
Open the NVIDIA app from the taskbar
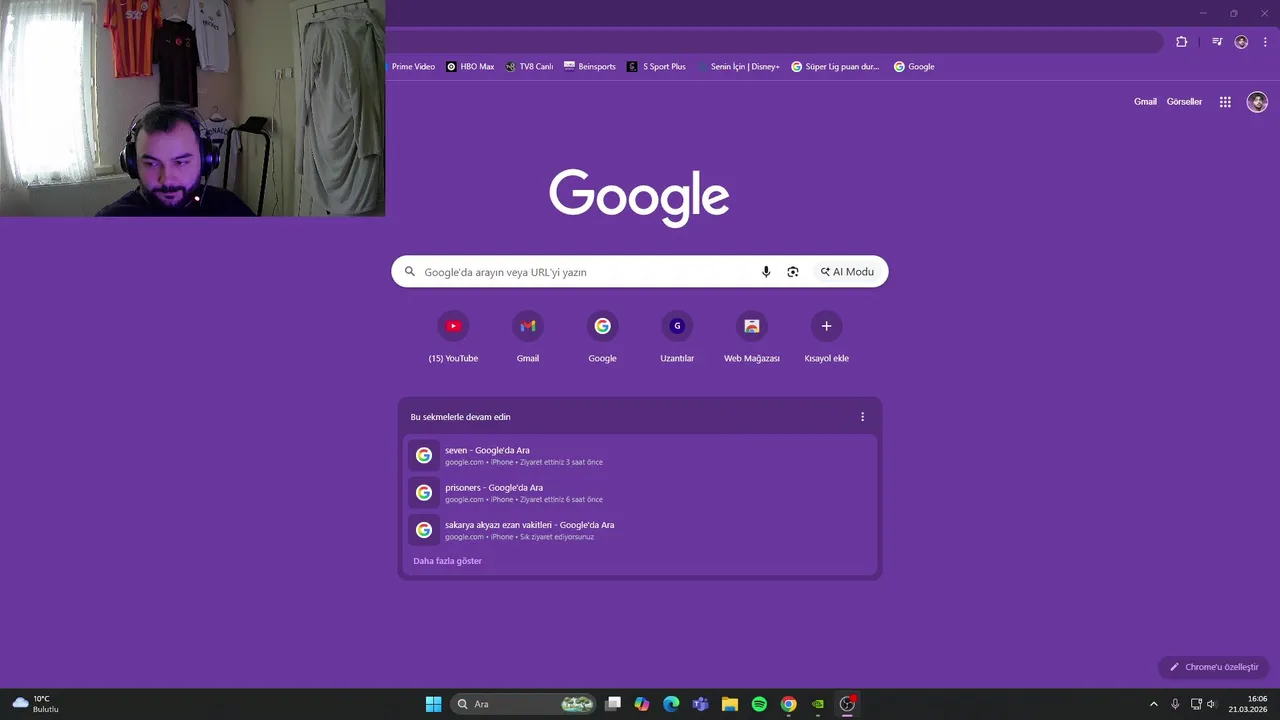click(818, 704)
